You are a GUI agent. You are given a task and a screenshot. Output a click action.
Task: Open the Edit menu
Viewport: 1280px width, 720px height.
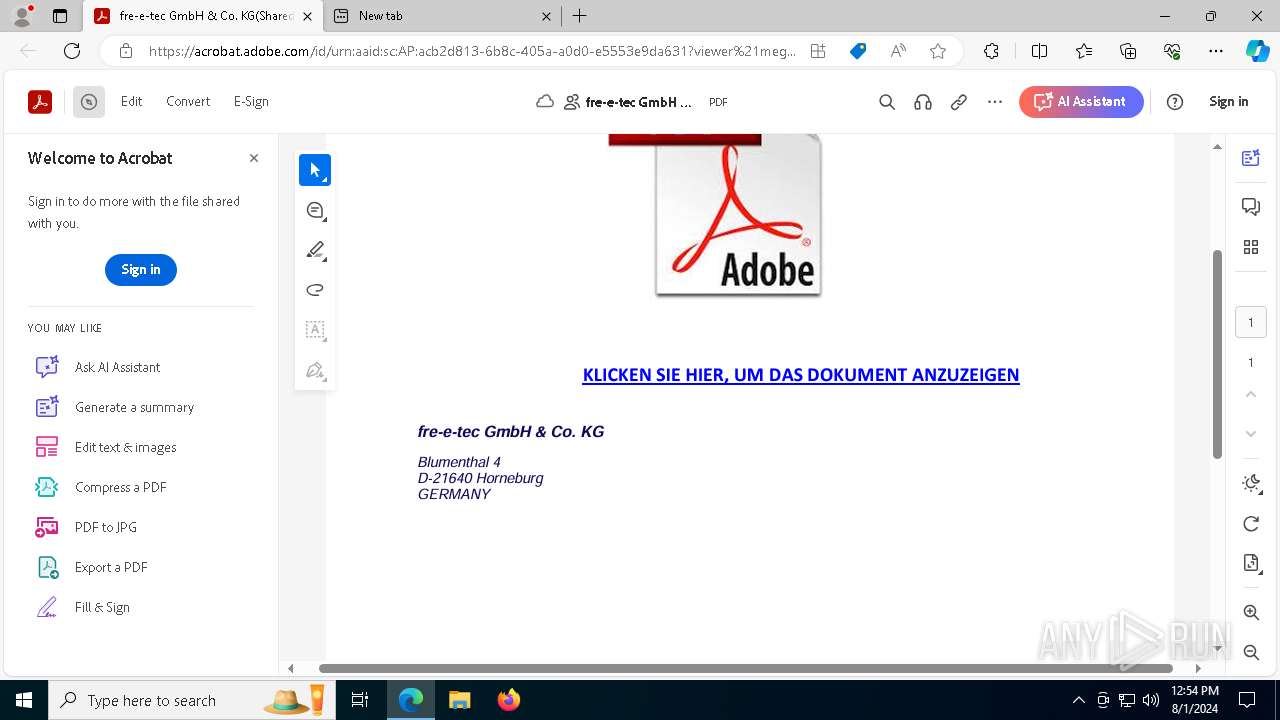pyautogui.click(x=132, y=101)
